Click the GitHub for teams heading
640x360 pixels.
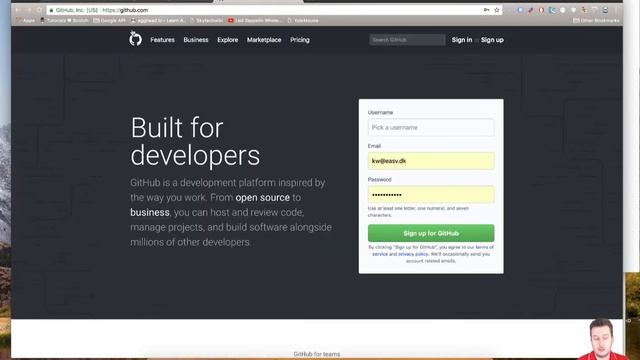317,354
